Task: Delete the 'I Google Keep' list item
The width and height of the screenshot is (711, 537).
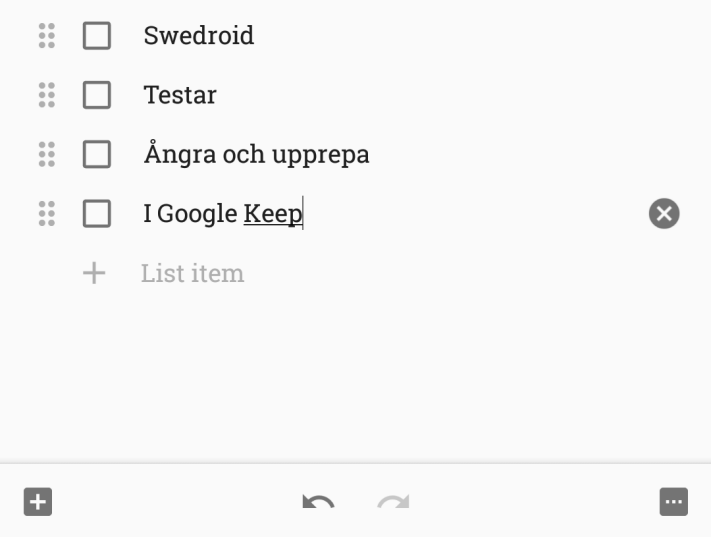Action: [x=664, y=213]
